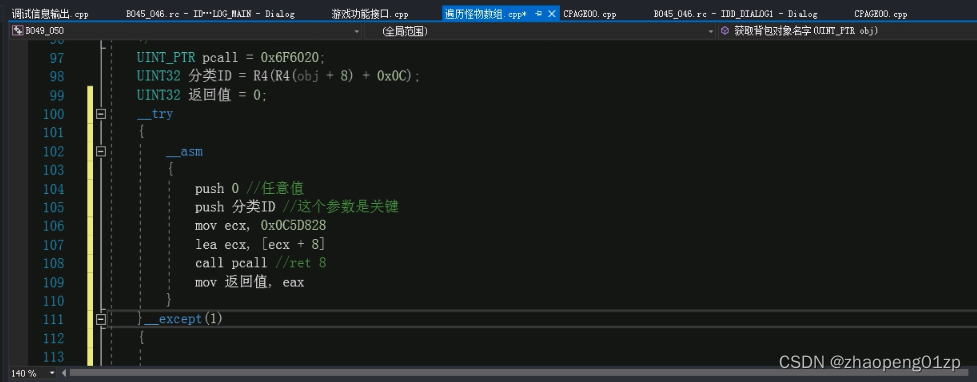Screen dimensions: 977x382
Task: Click the UINT32 type on line 99
Action: tap(159, 95)
